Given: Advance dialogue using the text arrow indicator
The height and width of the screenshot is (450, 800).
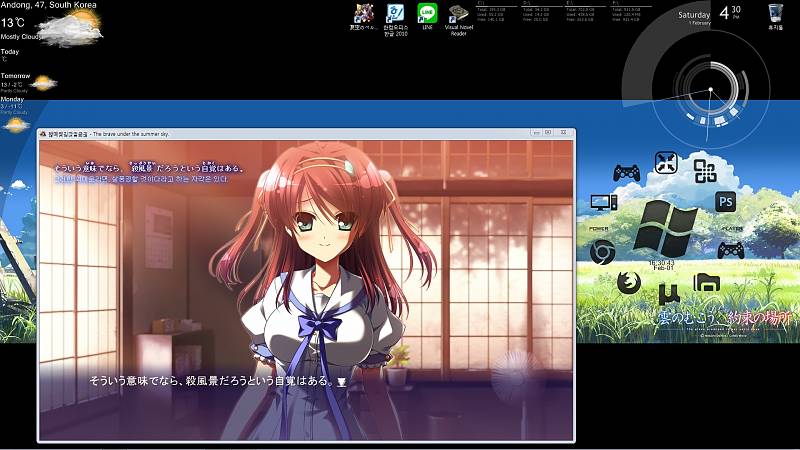Looking at the screenshot, I should tap(341, 381).
